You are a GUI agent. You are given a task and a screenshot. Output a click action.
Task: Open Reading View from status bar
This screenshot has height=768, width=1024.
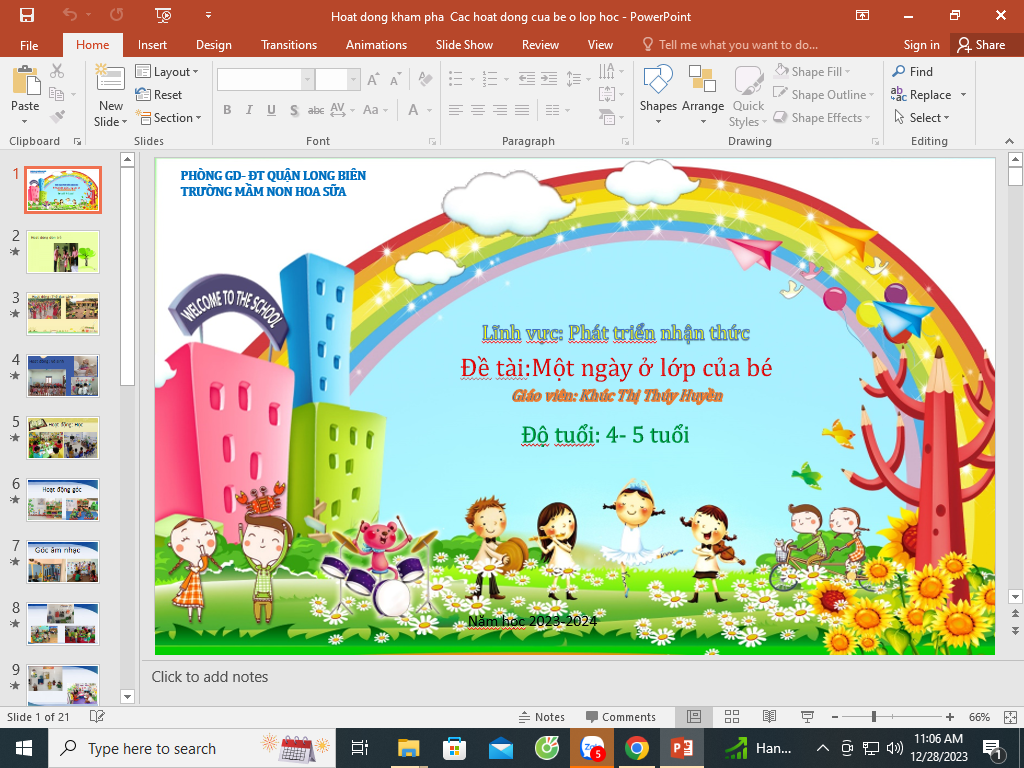[769, 717]
